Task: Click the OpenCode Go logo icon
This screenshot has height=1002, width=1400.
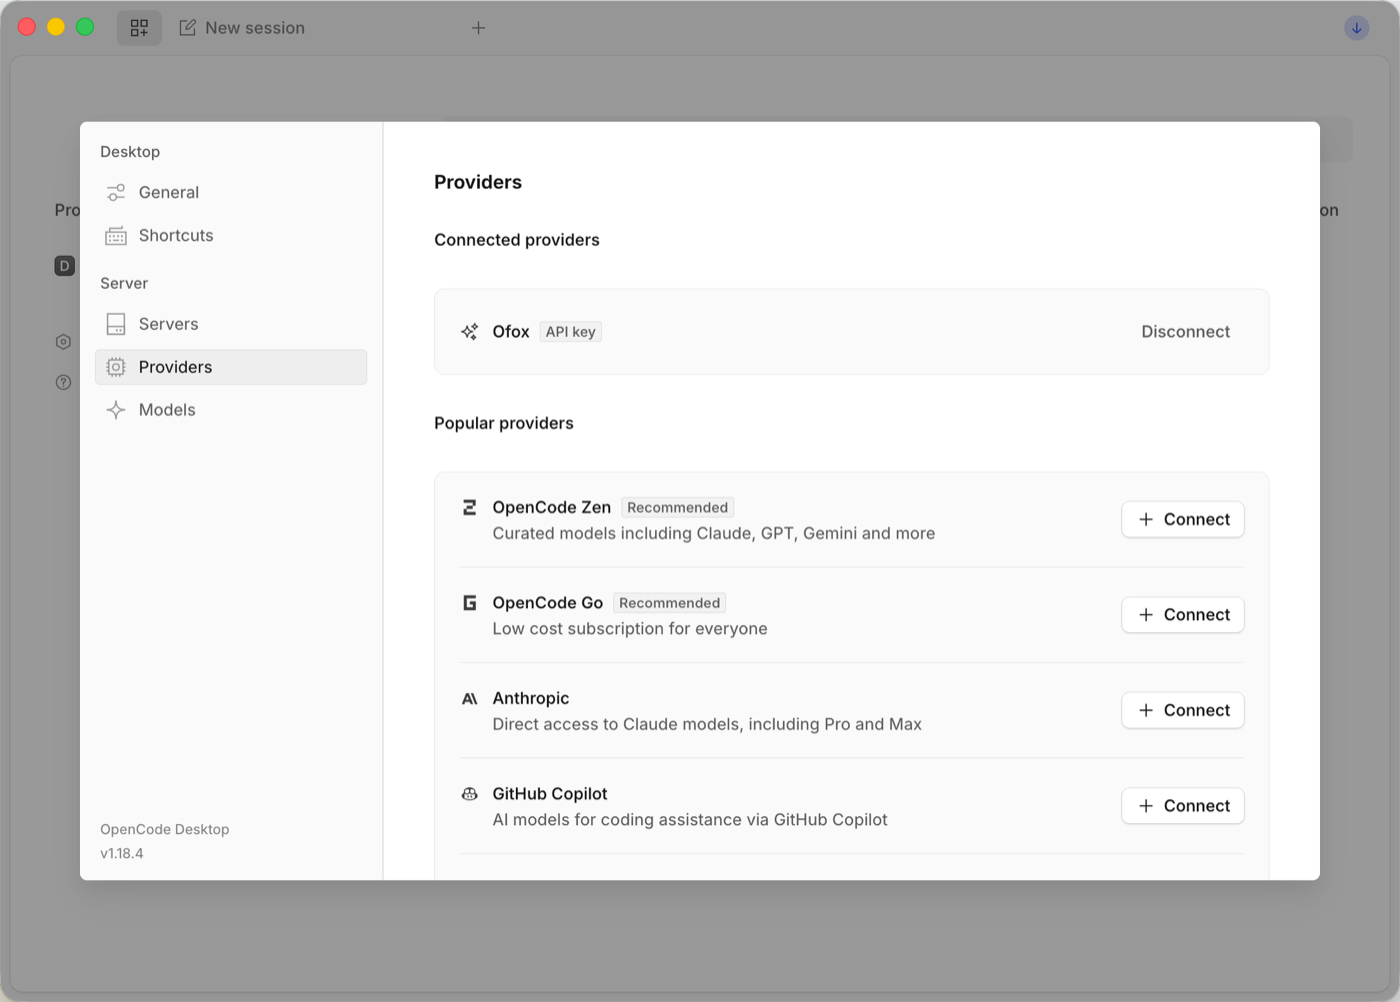Action: pos(469,603)
